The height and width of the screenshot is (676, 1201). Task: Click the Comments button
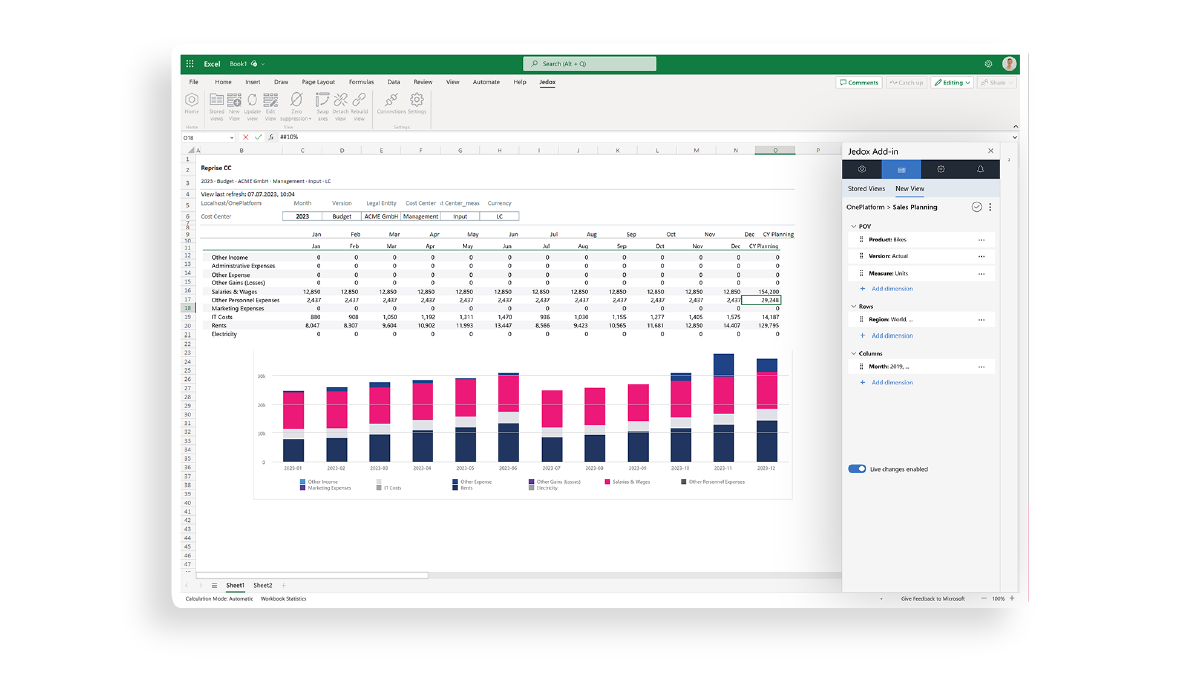pyautogui.click(x=859, y=83)
